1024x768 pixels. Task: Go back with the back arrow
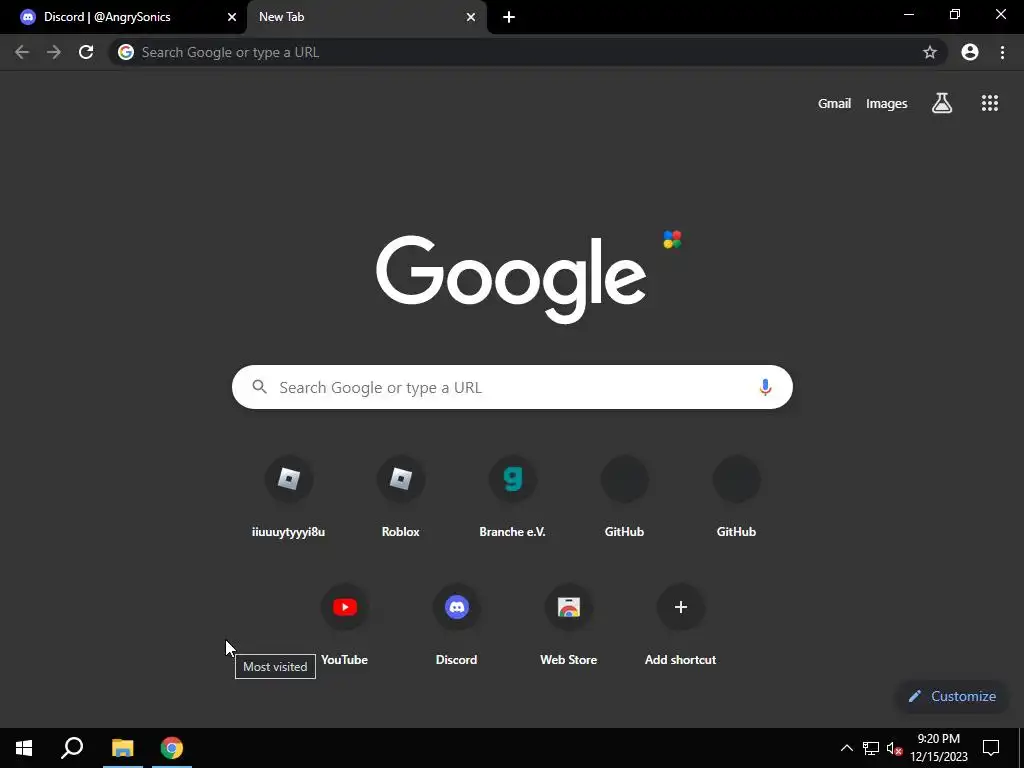(x=22, y=52)
